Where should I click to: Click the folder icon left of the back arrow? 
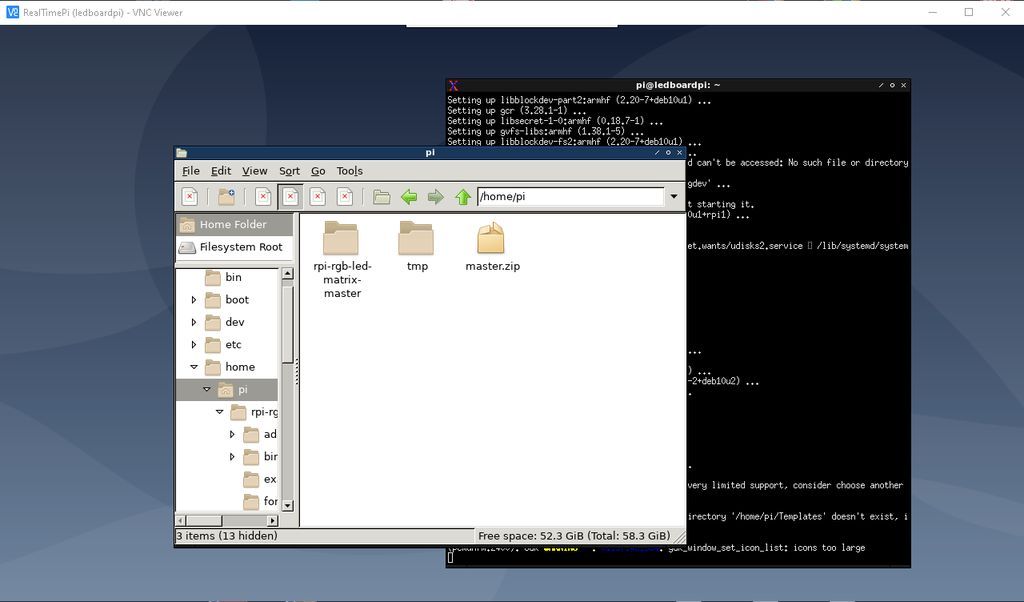click(381, 197)
